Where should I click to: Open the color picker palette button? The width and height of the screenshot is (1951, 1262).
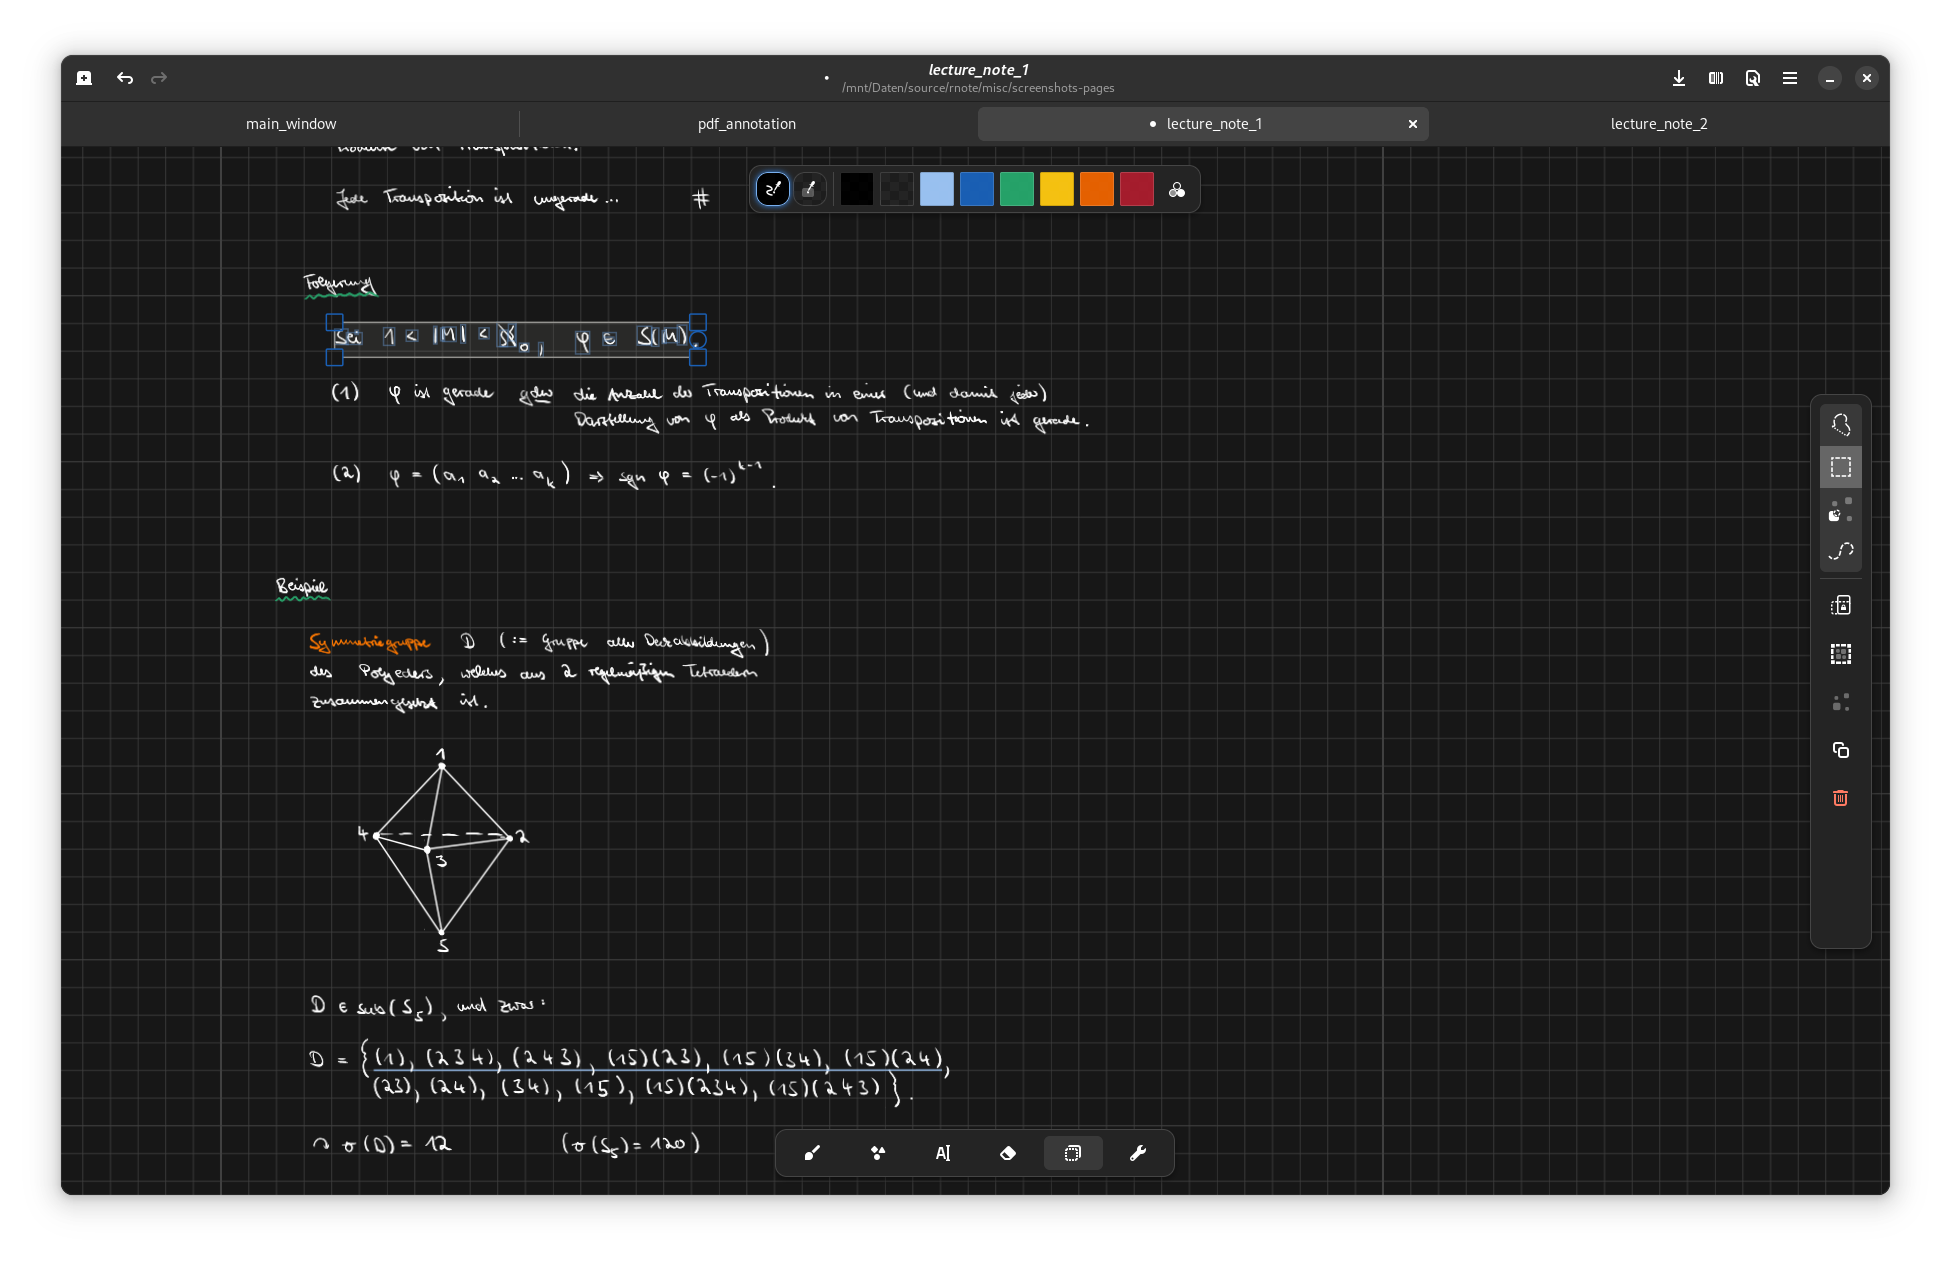tap(1177, 190)
